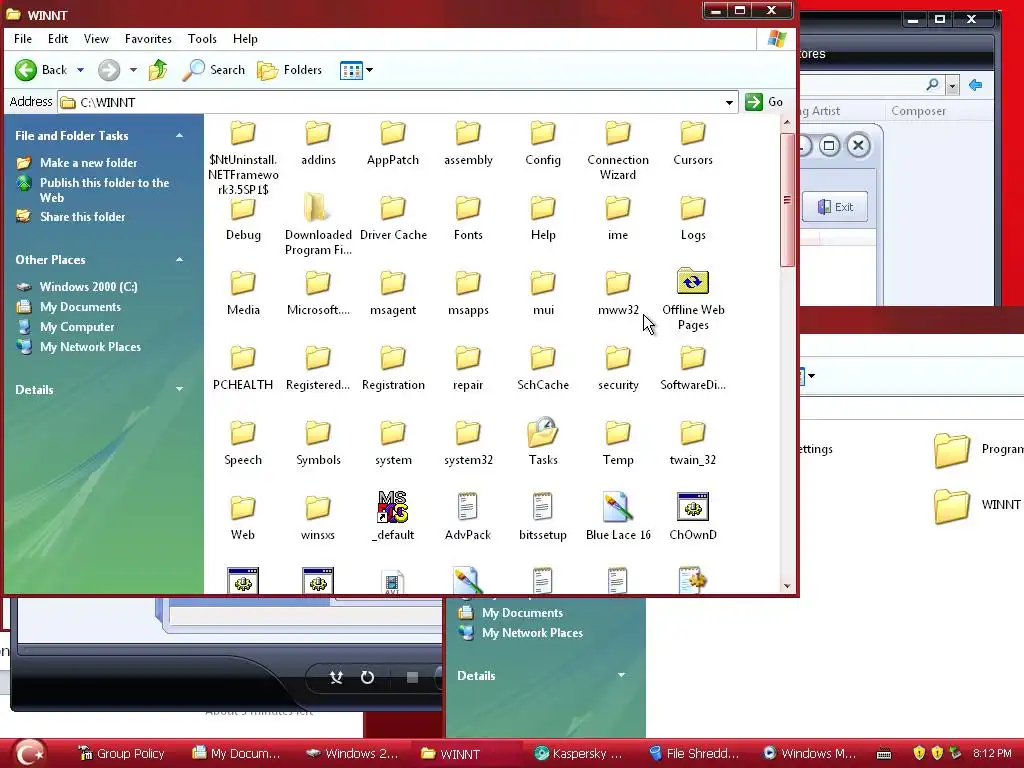Click the Exit button in background window
This screenshot has width=1024, height=768.
pyautogui.click(x=835, y=207)
